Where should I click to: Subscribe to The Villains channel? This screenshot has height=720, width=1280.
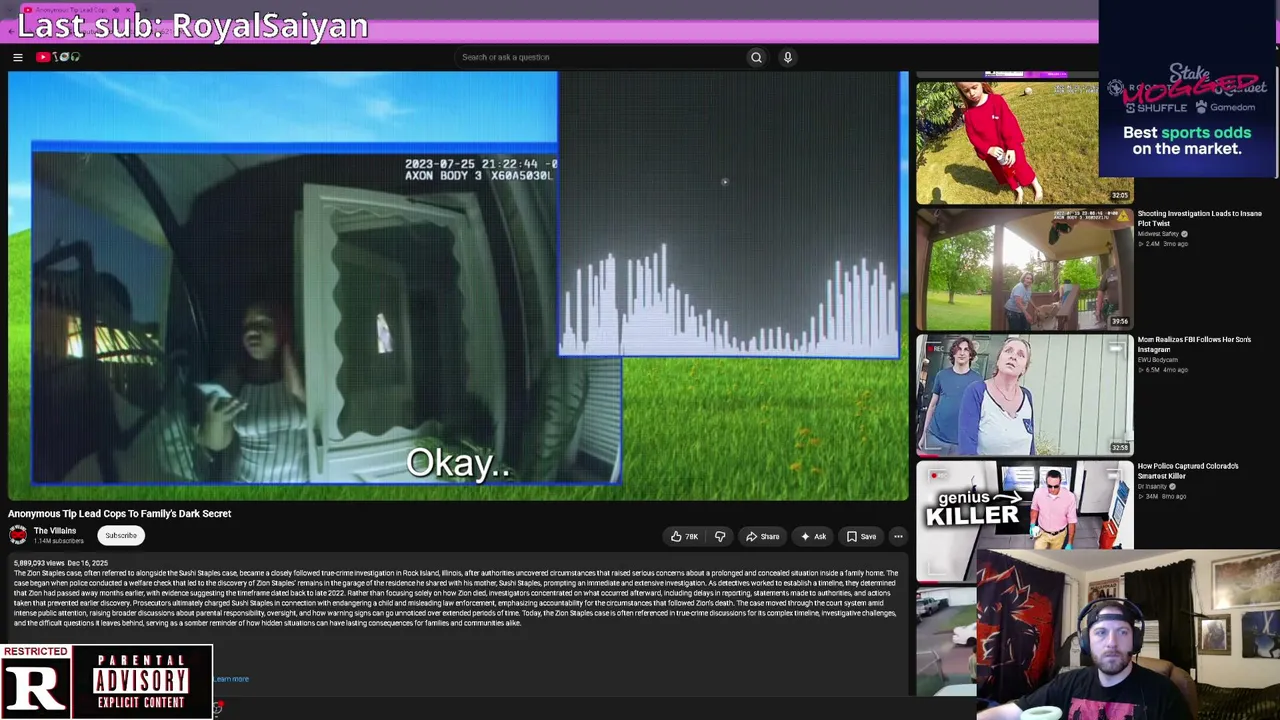121,535
